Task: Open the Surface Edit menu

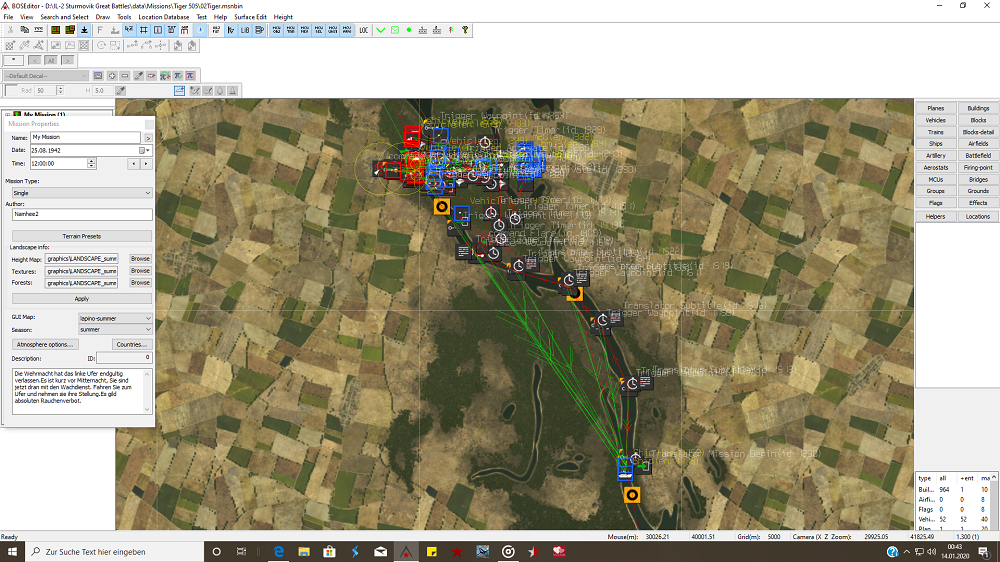Action: [250, 17]
